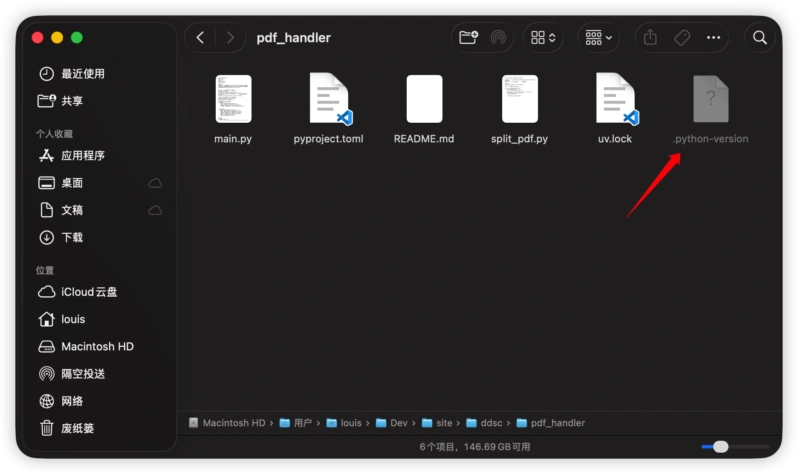Select the main.py file thumbnail
Screen dimensions: 798x474
[233, 99]
